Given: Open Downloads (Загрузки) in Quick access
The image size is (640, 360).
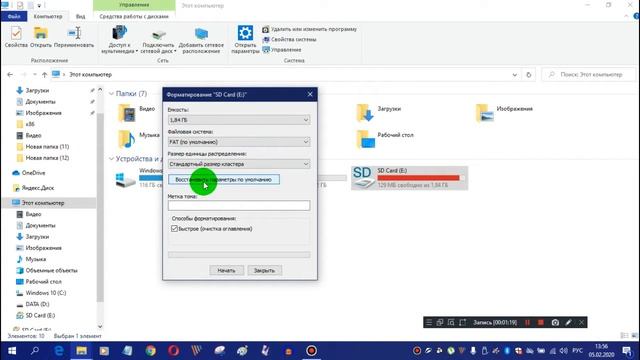Looking at the screenshot, I should point(37,91).
